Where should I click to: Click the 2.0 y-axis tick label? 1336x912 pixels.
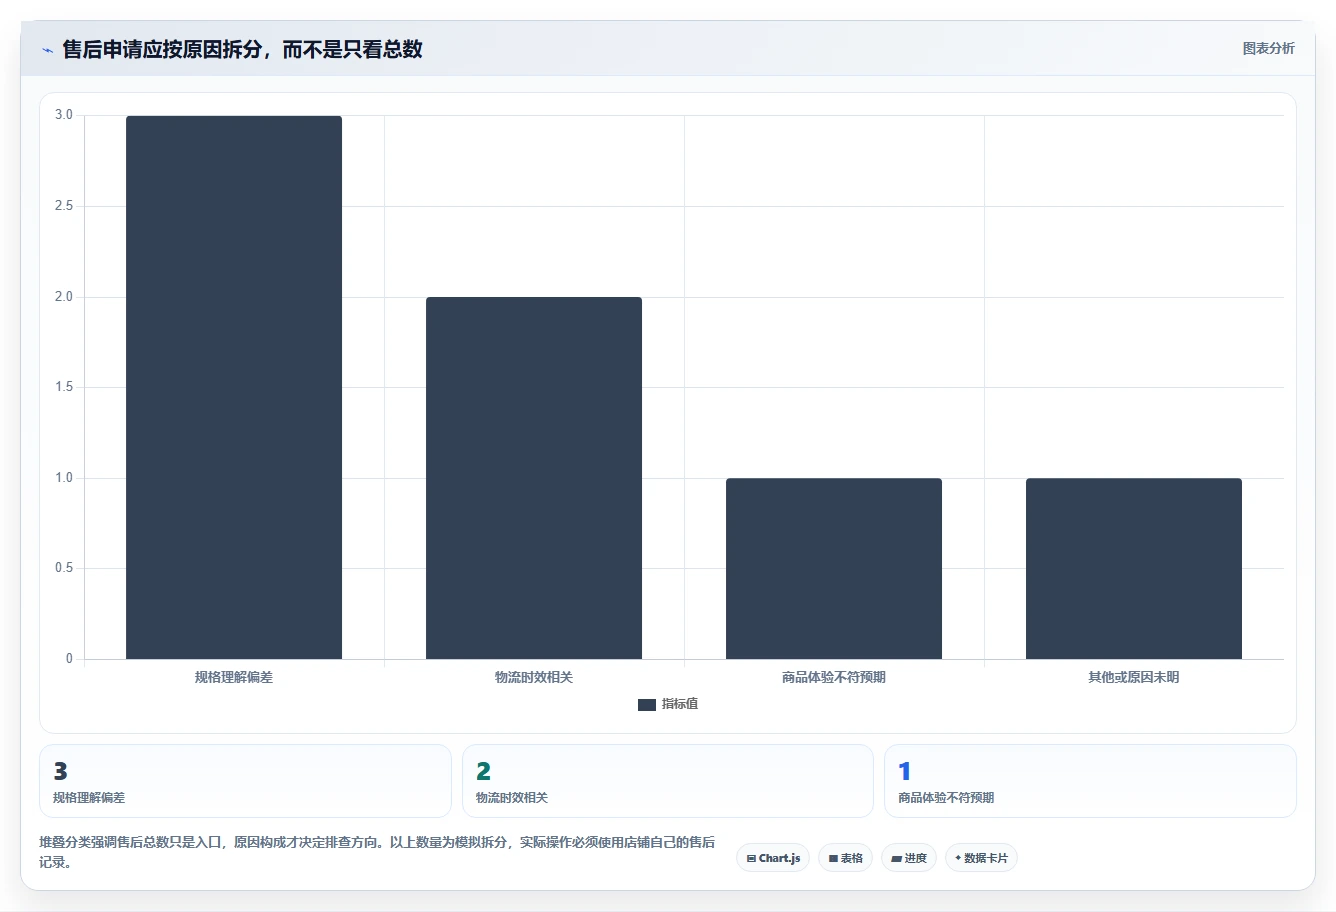pyautogui.click(x=64, y=297)
